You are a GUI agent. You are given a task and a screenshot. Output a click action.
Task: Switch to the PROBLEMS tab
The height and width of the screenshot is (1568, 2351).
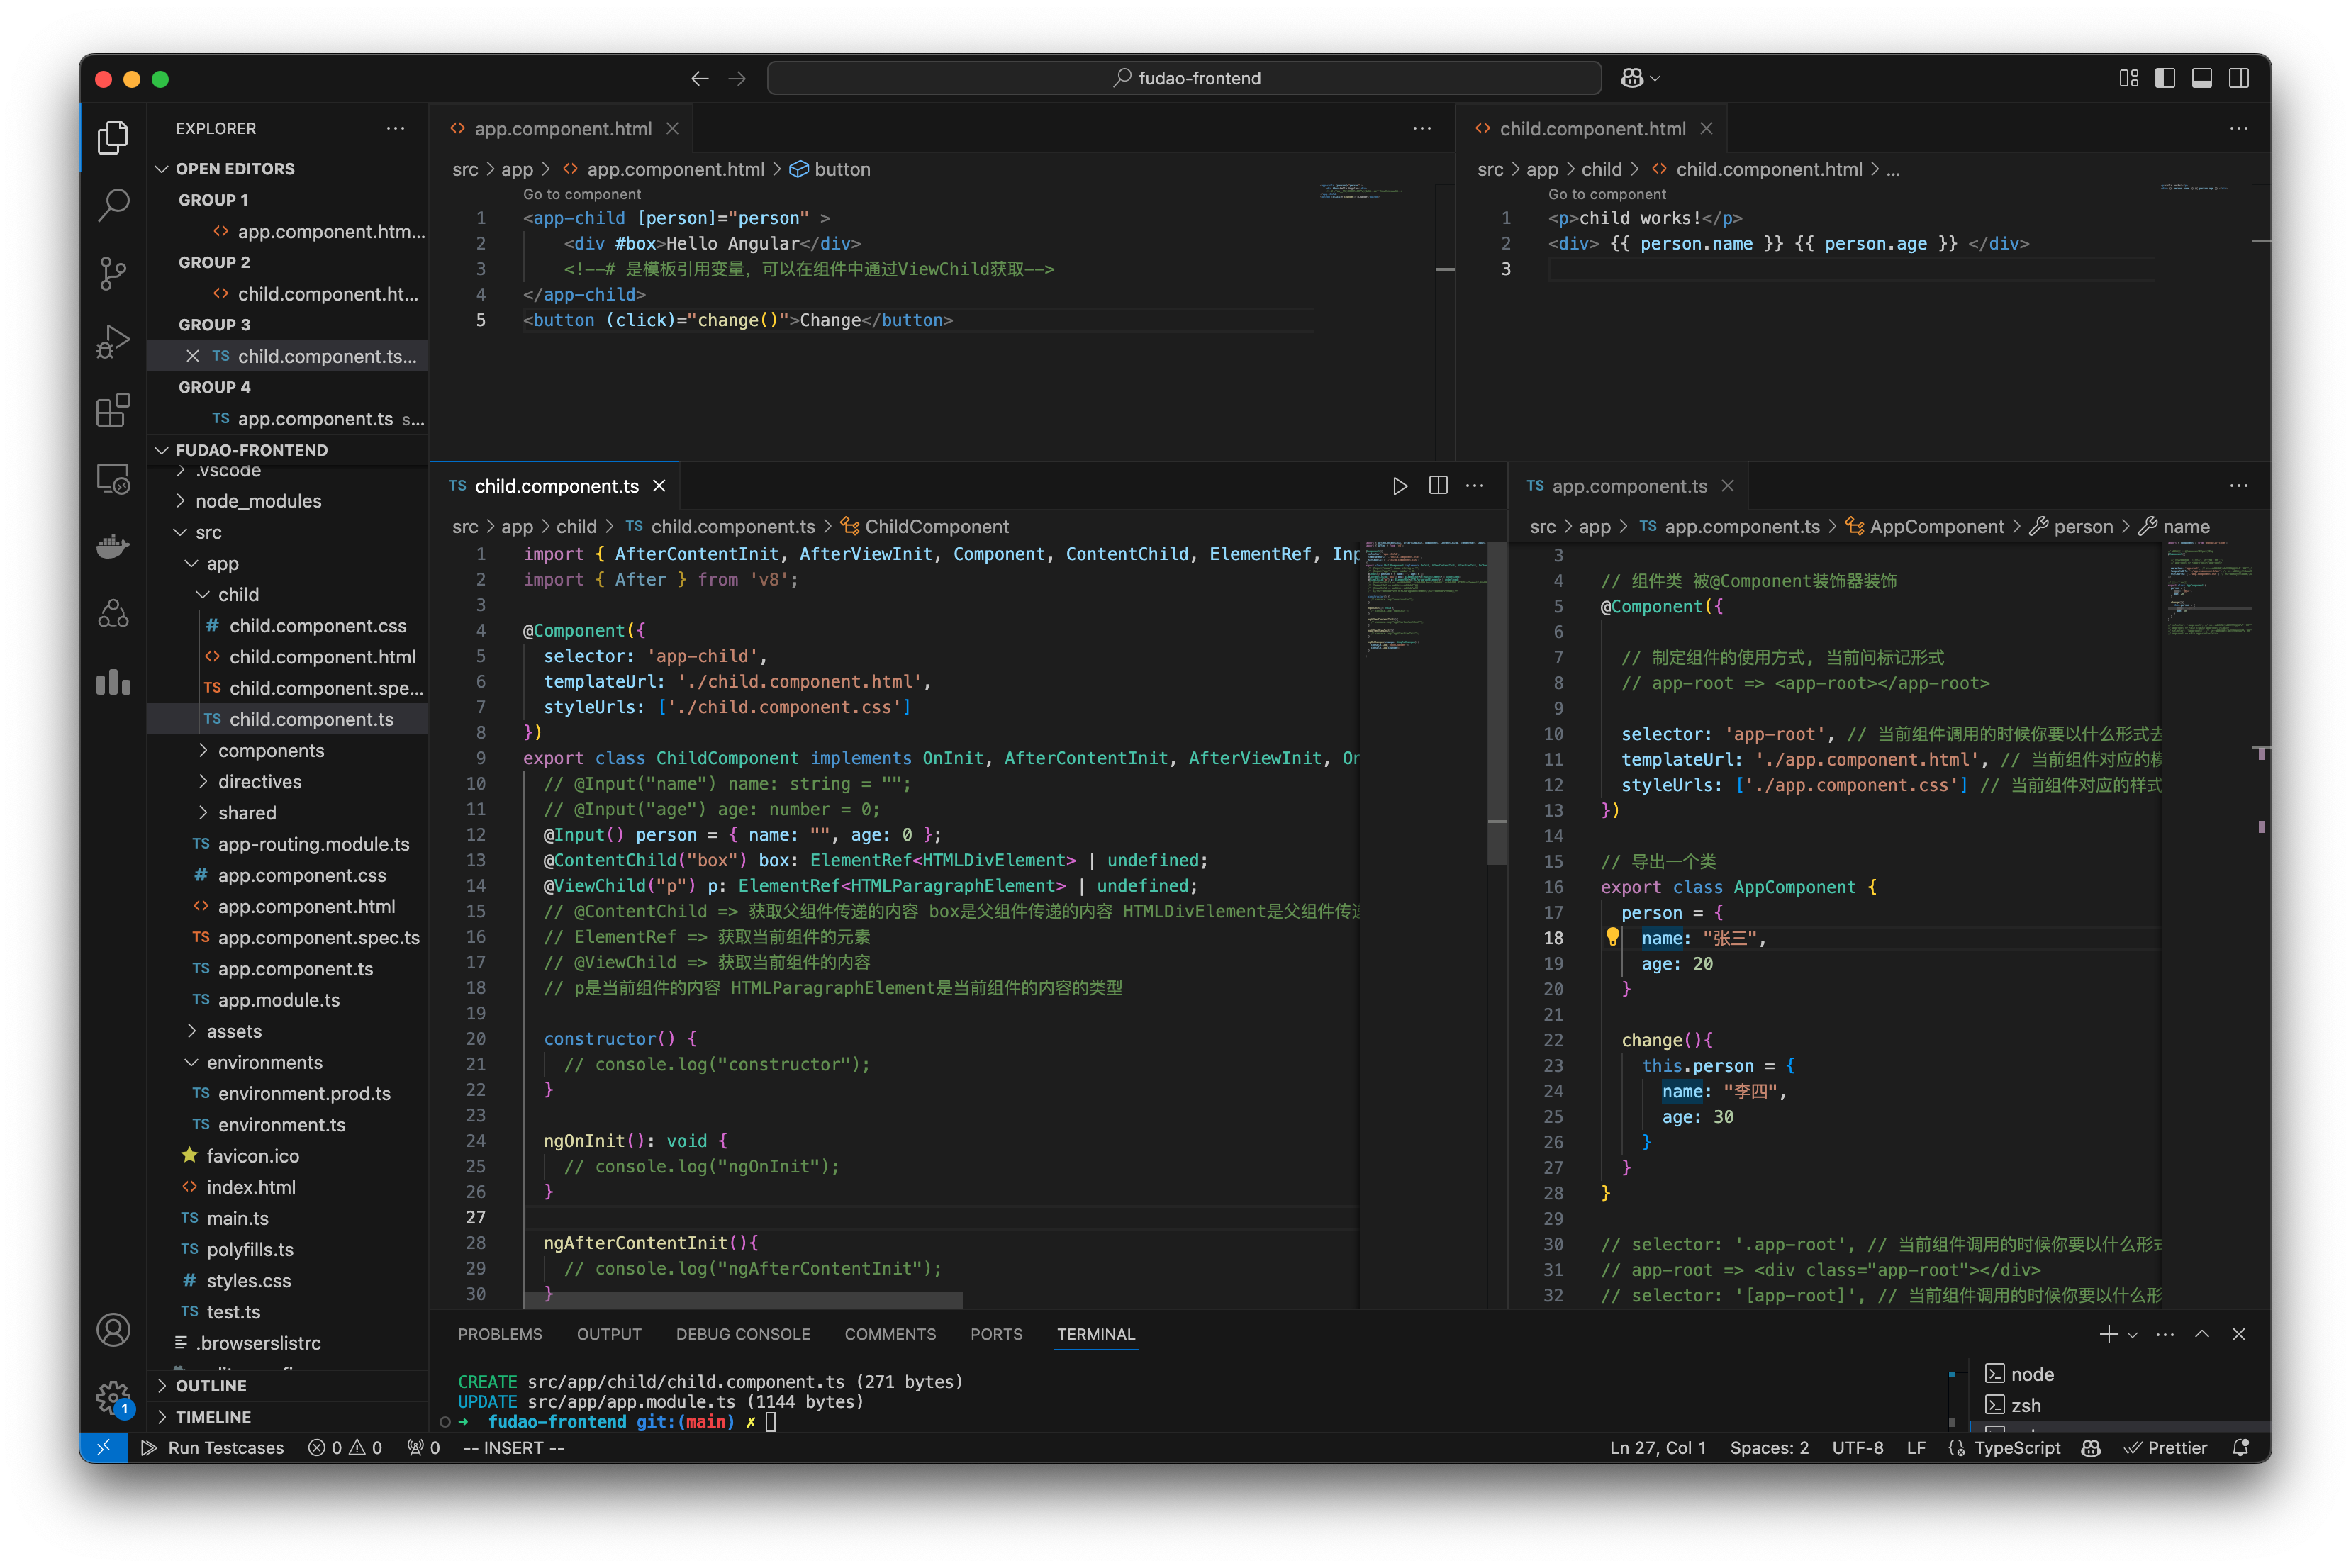500,1334
